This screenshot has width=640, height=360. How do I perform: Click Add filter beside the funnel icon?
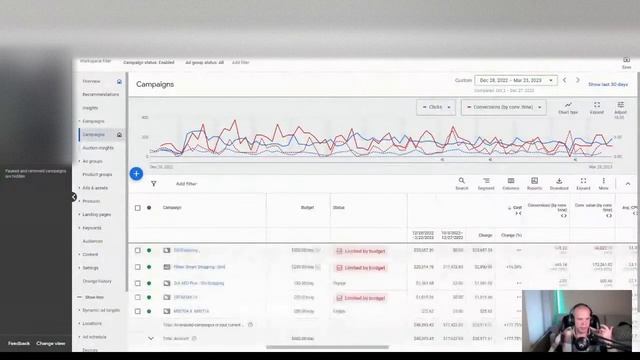click(186, 184)
